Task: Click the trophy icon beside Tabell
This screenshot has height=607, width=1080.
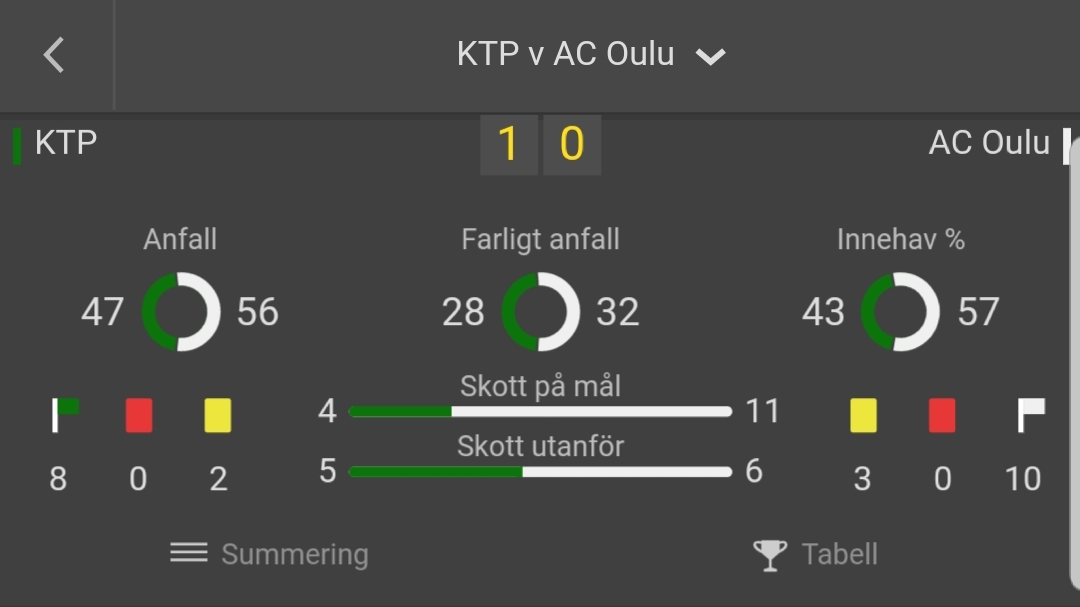Action: click(x=770, y=555)
